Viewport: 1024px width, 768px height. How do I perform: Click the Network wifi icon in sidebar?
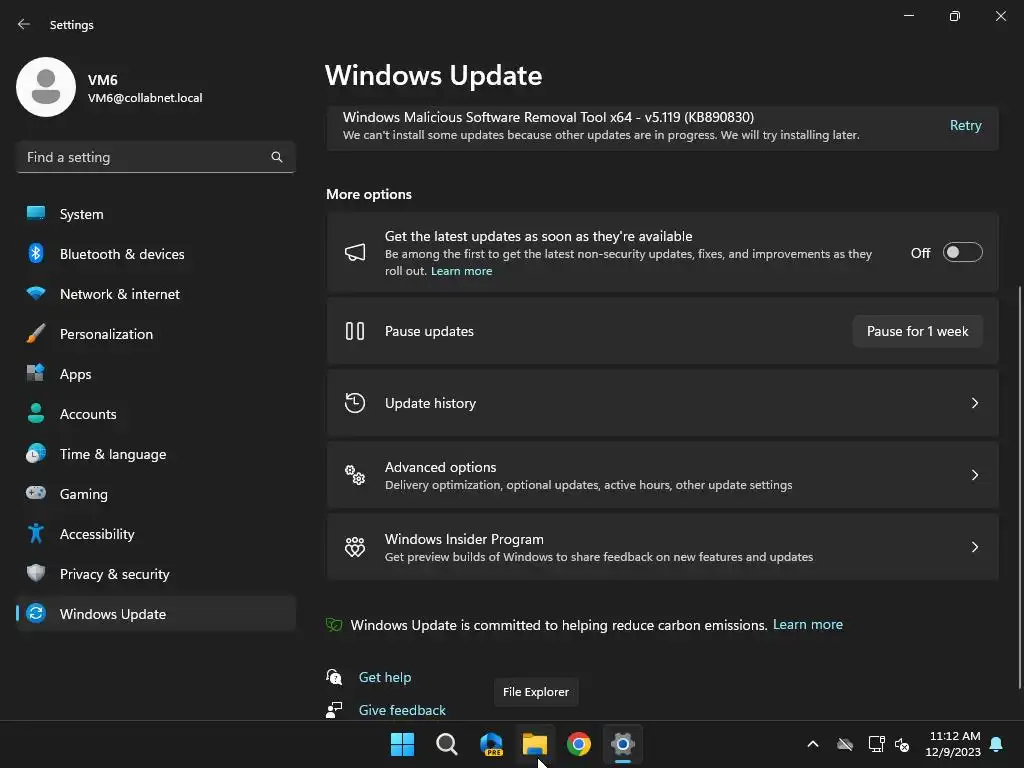(36, 293)
